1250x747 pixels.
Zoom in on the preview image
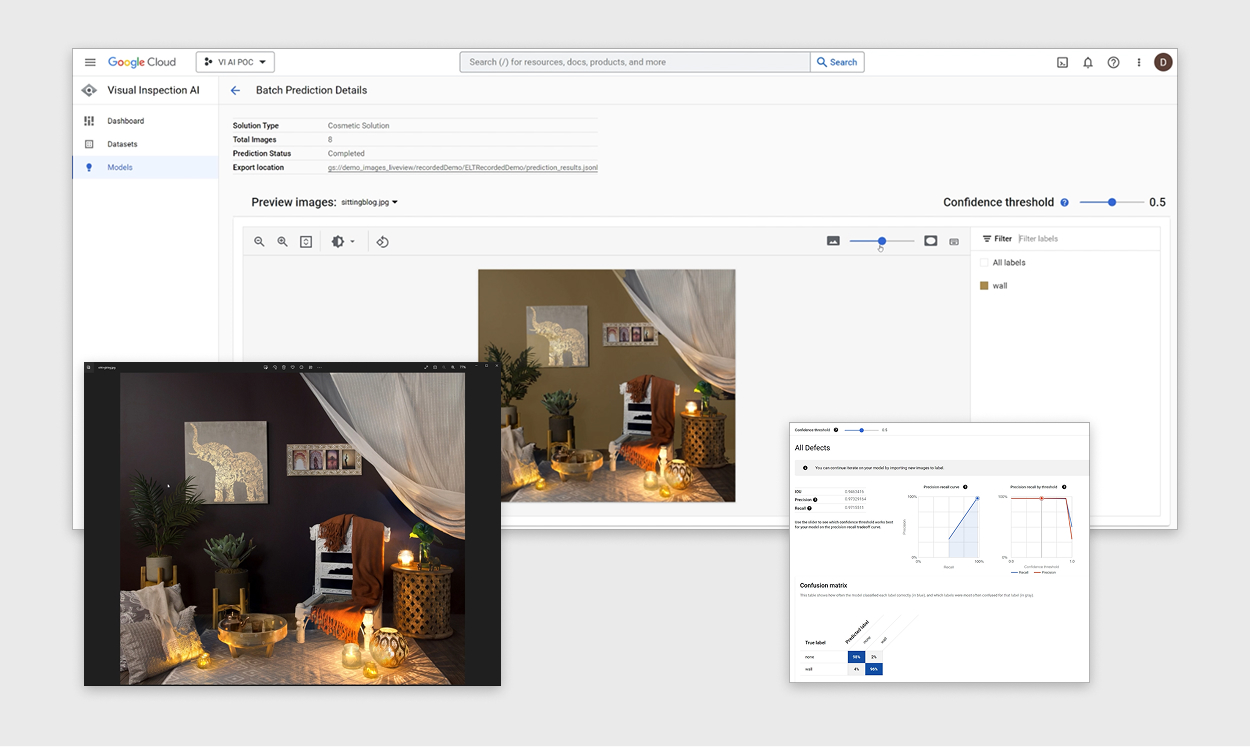[x=282, y=242]
